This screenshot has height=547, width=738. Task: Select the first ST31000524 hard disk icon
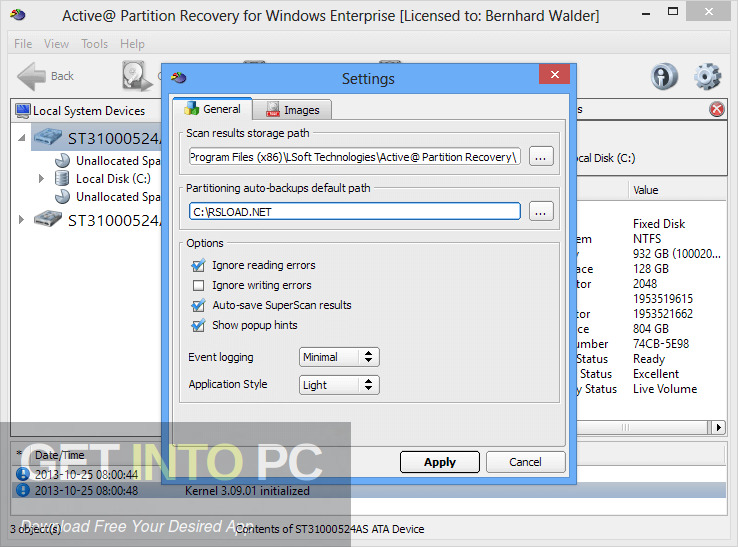pyautogui.click(x=48, y=137)
